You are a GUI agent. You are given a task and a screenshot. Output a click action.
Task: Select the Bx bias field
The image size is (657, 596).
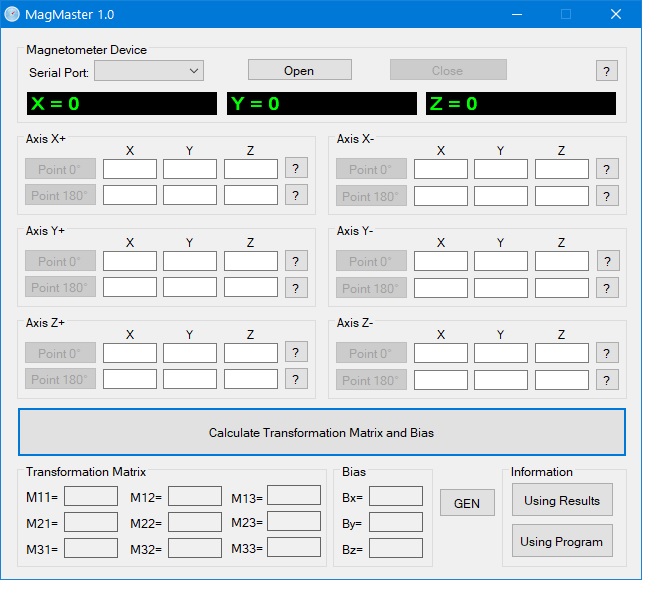(396, 497)
